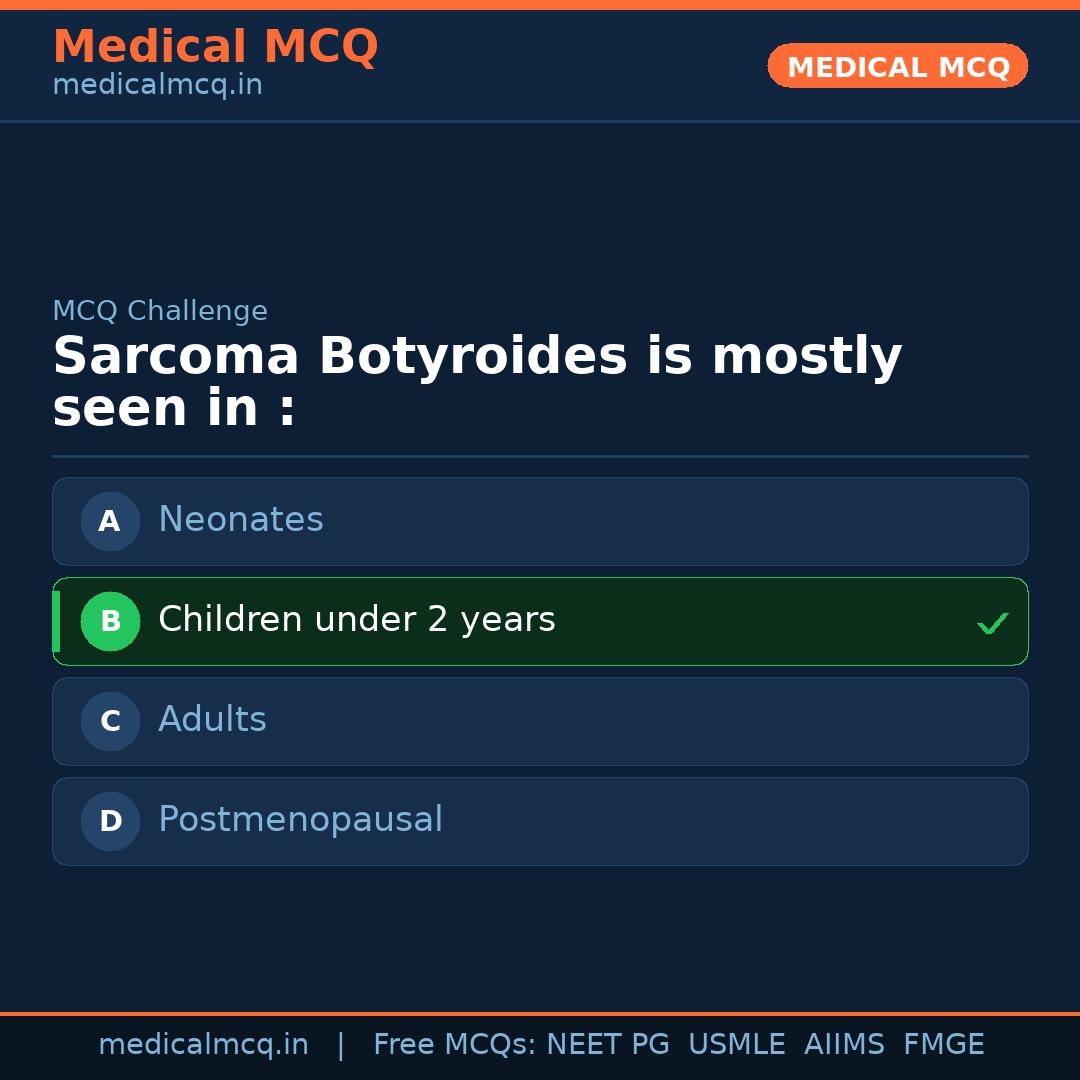Click the "MCQ Challenge" label
Screen dimensions: 1080x1080
pos(160,311)
